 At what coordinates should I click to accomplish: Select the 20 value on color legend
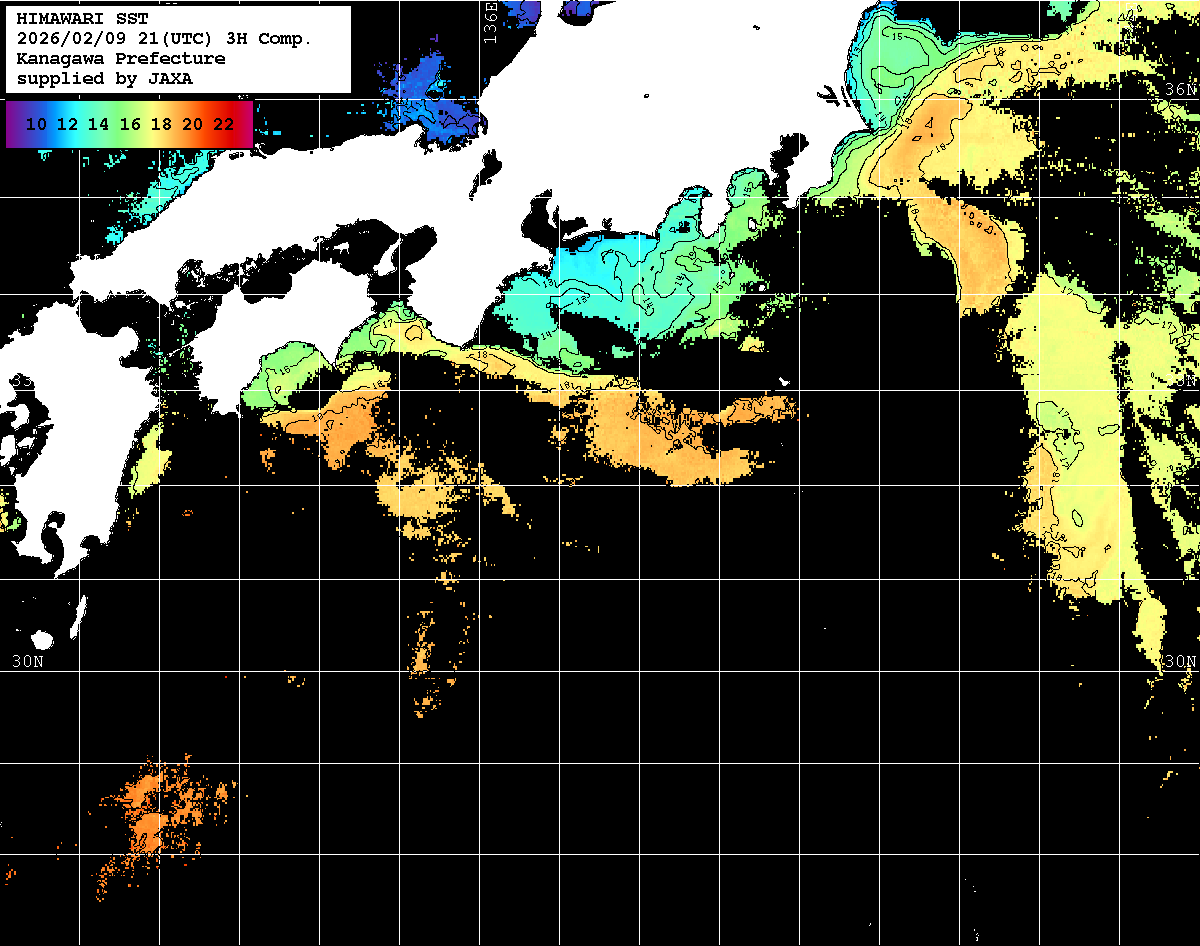tap(192, 124)
